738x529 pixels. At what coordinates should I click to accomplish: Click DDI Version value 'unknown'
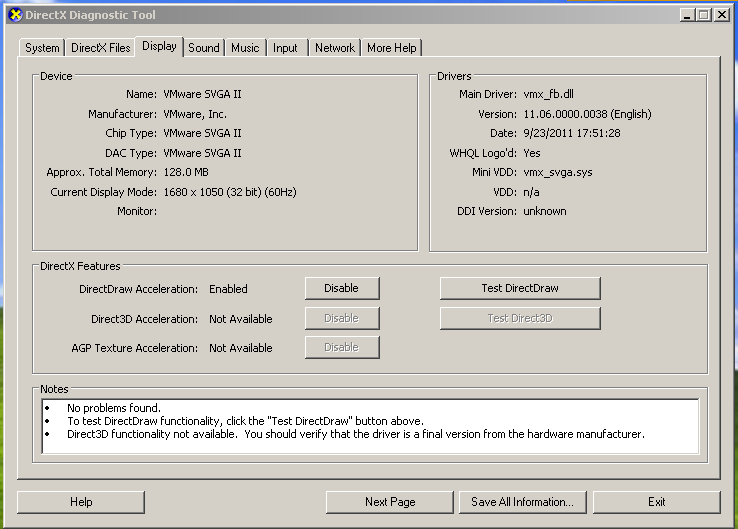(545, 211)
